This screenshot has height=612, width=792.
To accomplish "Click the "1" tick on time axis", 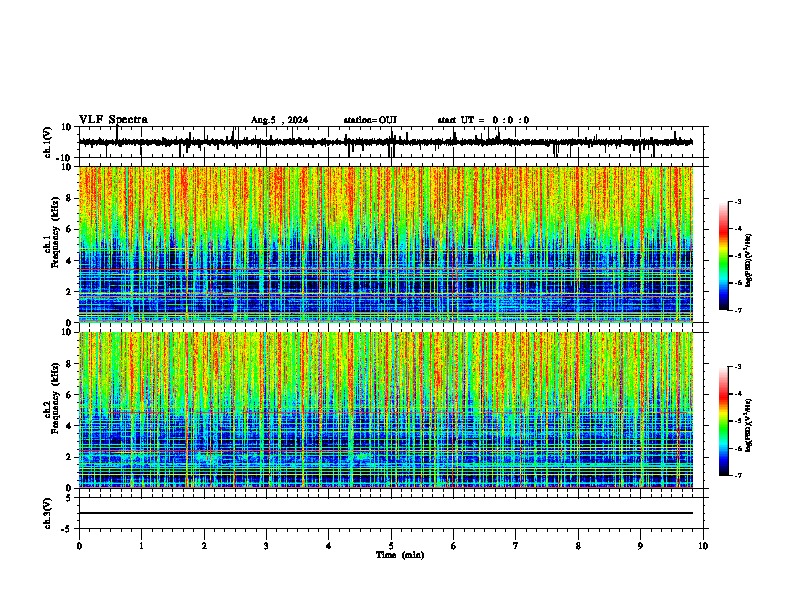I will point(141,546).
